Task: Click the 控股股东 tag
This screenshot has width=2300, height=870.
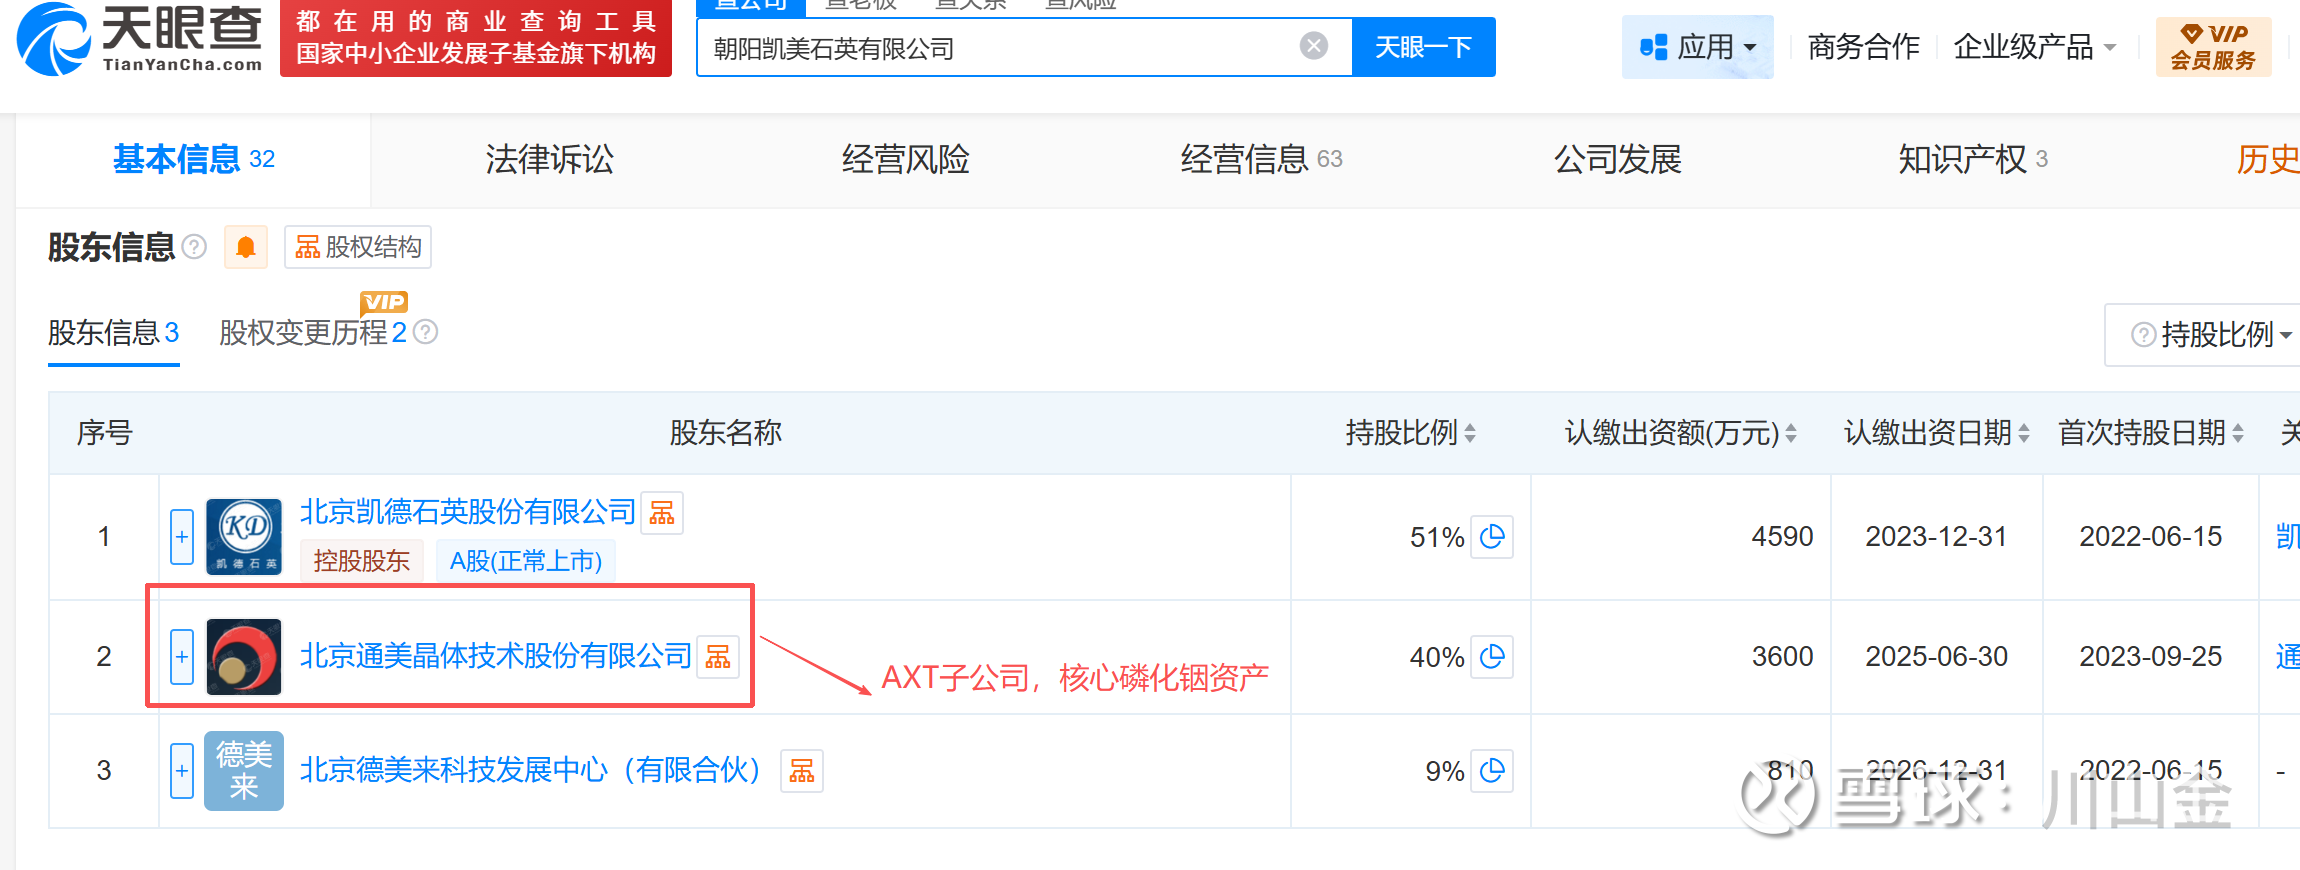Action: [x=362, y=561]
